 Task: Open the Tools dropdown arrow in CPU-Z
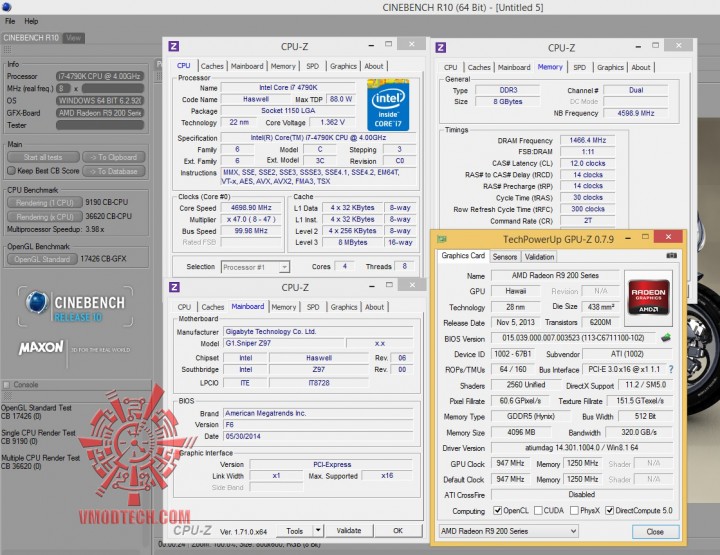click(318, 530)
